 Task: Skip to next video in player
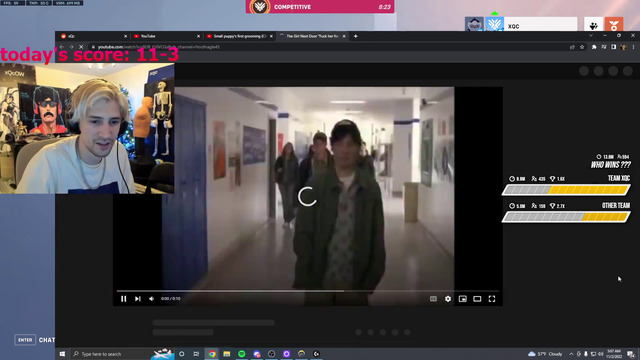[138, 299]
